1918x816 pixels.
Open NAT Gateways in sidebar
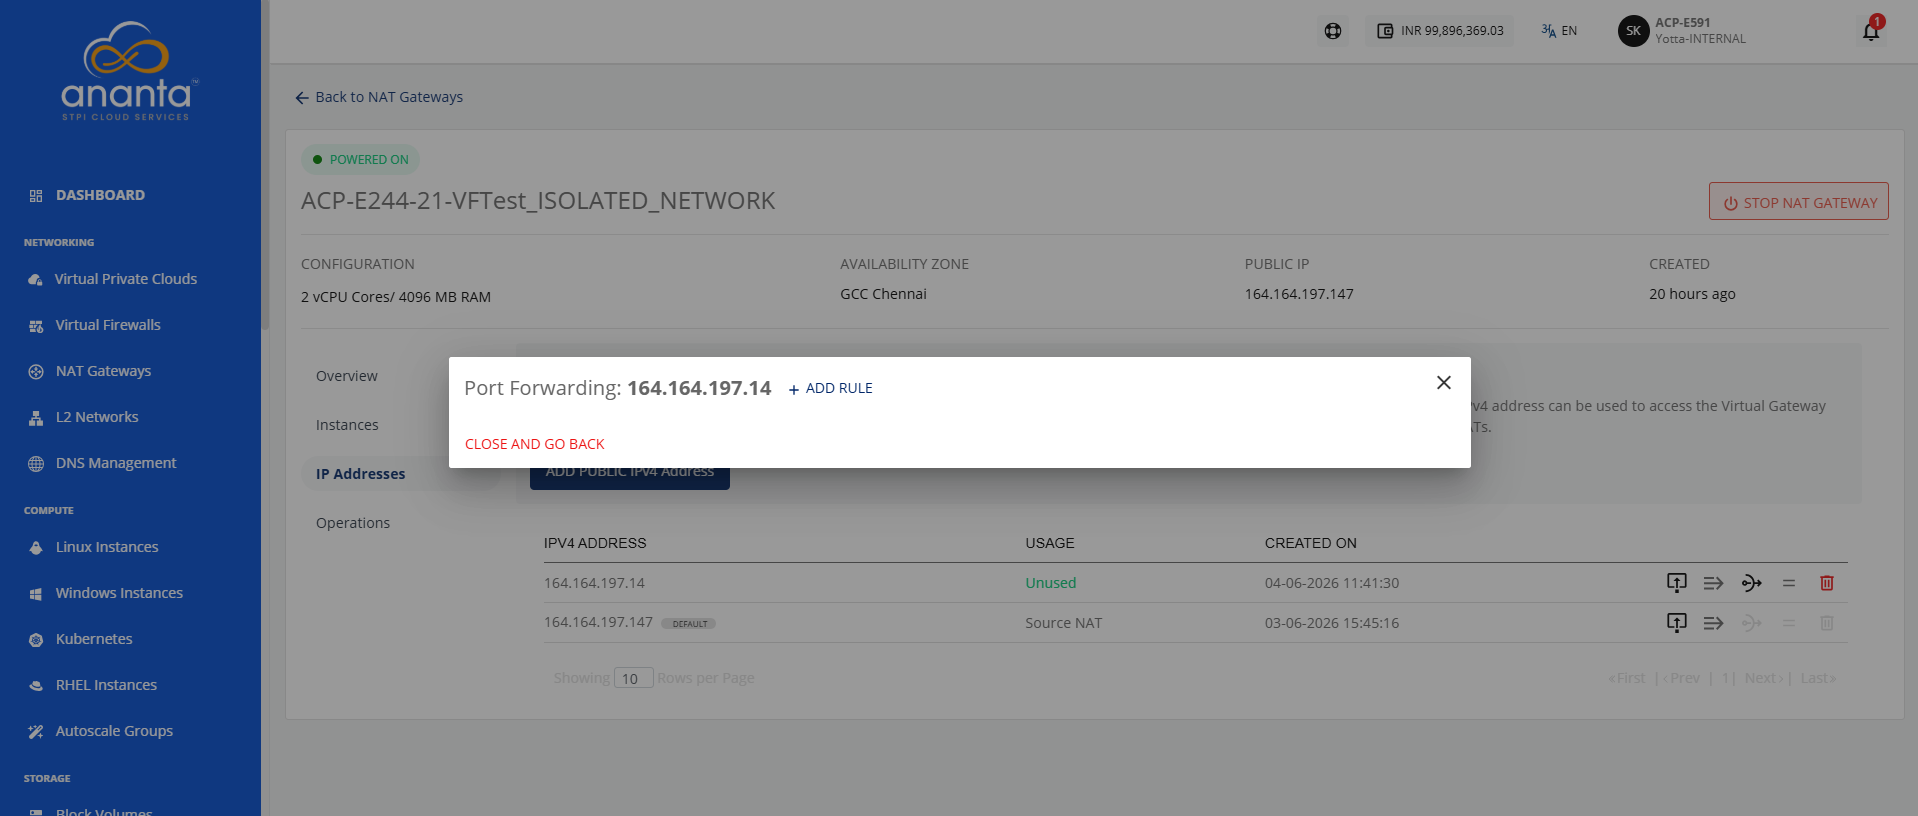tap(103, 371)
